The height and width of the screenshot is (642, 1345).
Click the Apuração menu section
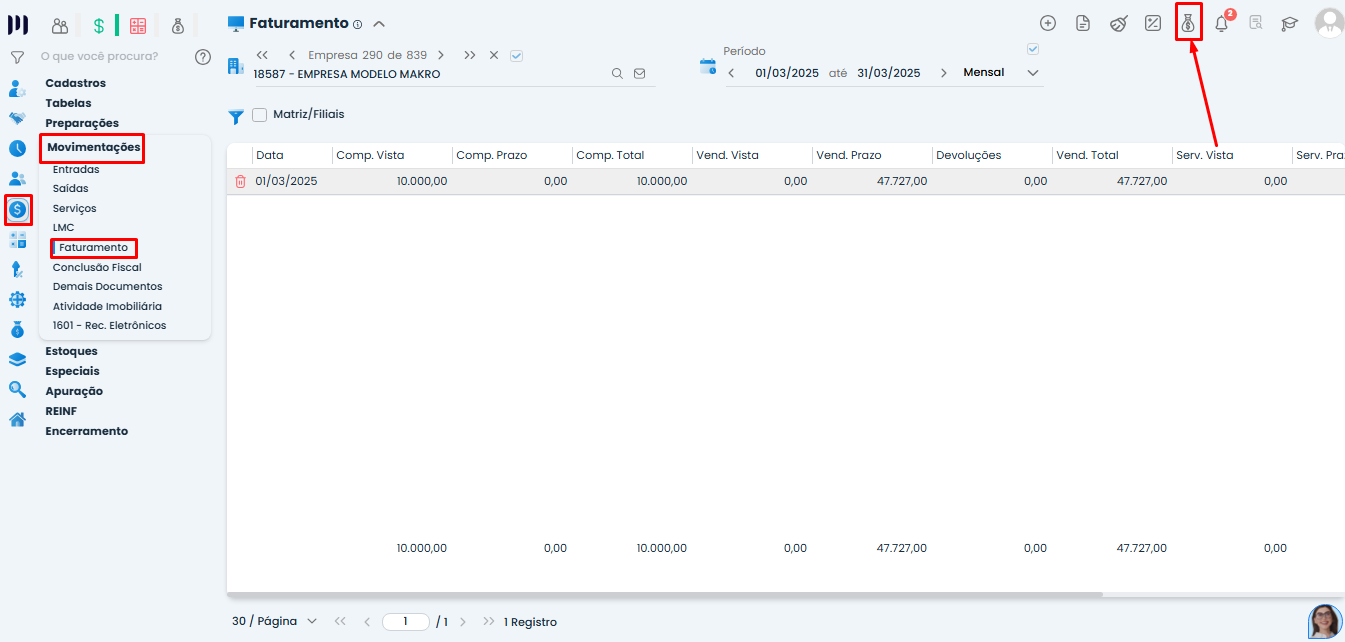(x=74, y=391)
